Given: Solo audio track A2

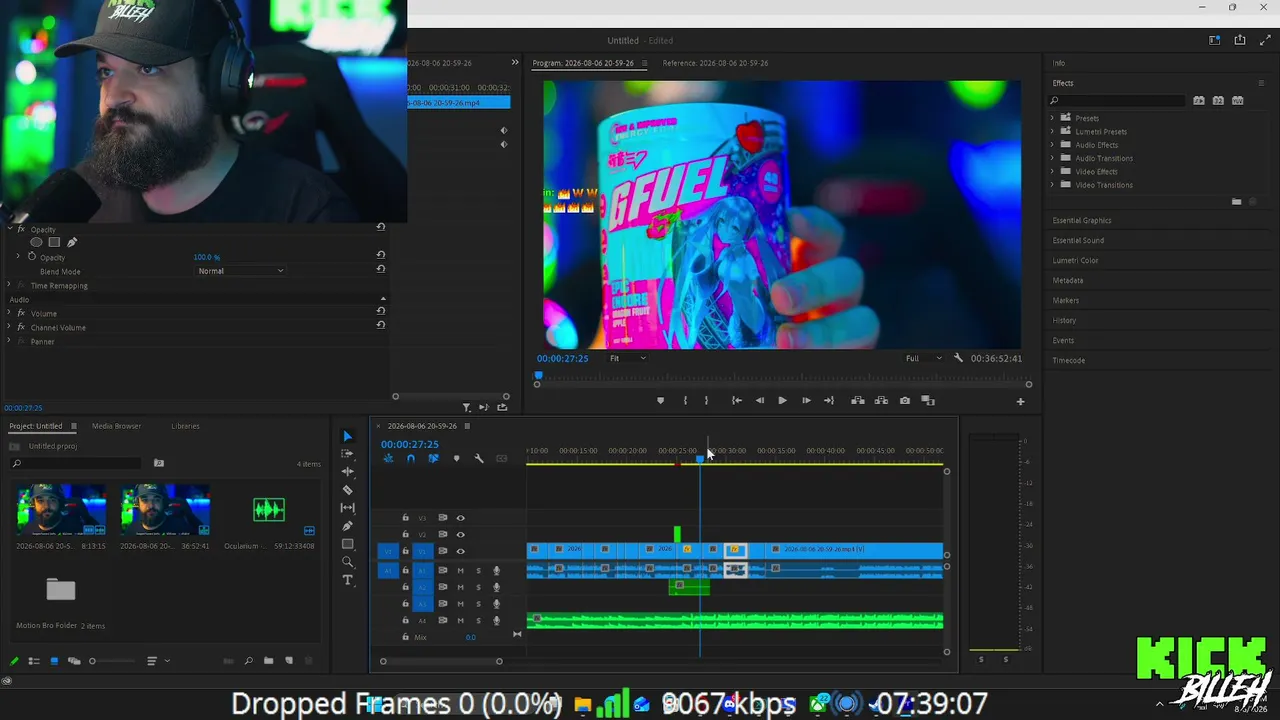Looking at the screenshot, I should pos(478,587).
